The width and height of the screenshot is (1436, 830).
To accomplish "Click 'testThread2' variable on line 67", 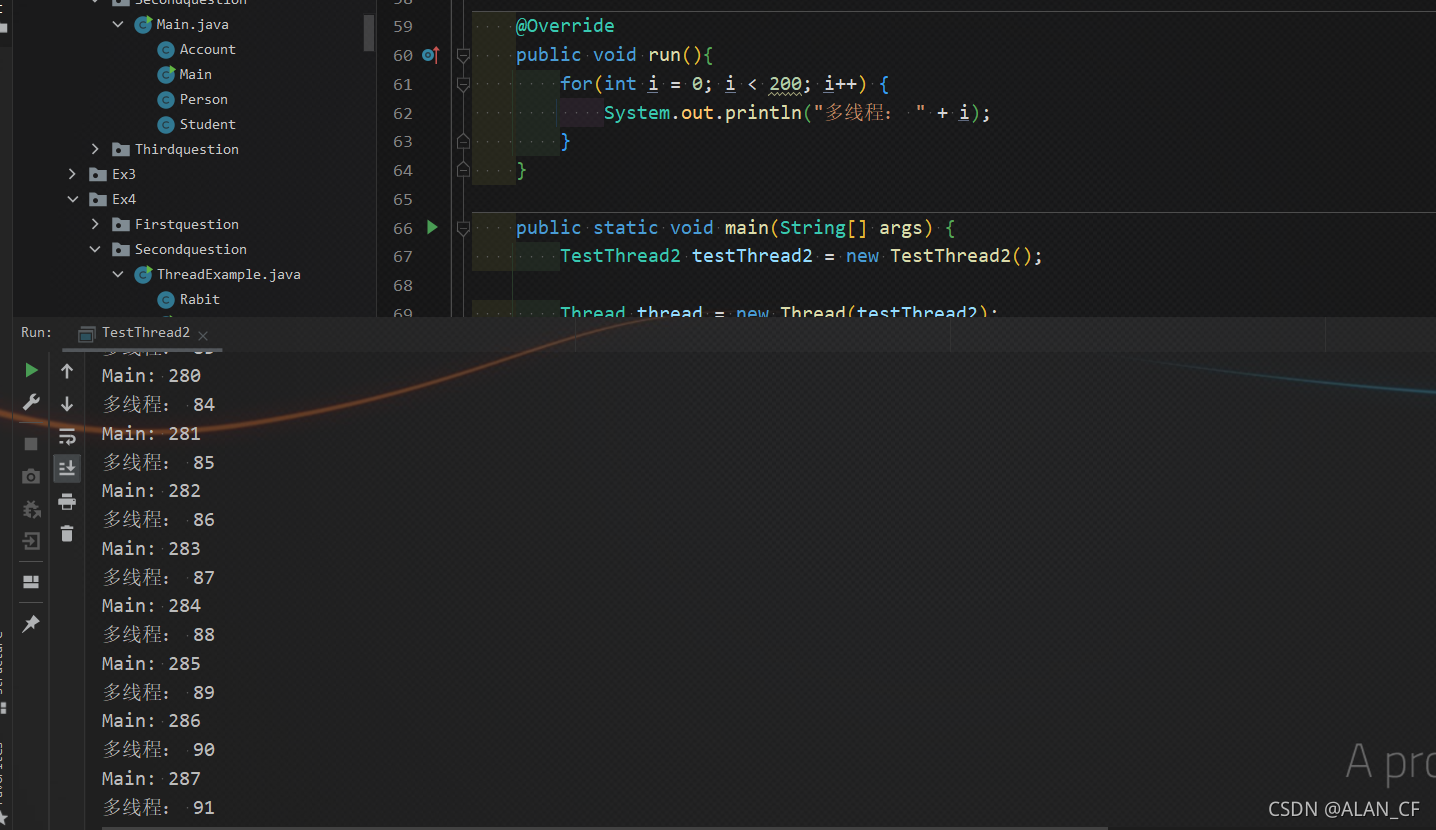I will pos(752,256).
